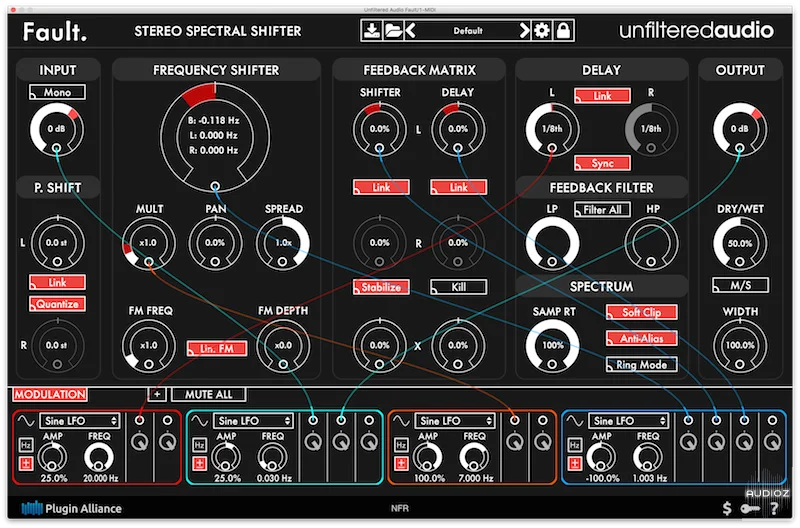This screenshot has width=800, height=528.
Task: Toggle the Mono input switch
Action: click(x=57, y=92)
